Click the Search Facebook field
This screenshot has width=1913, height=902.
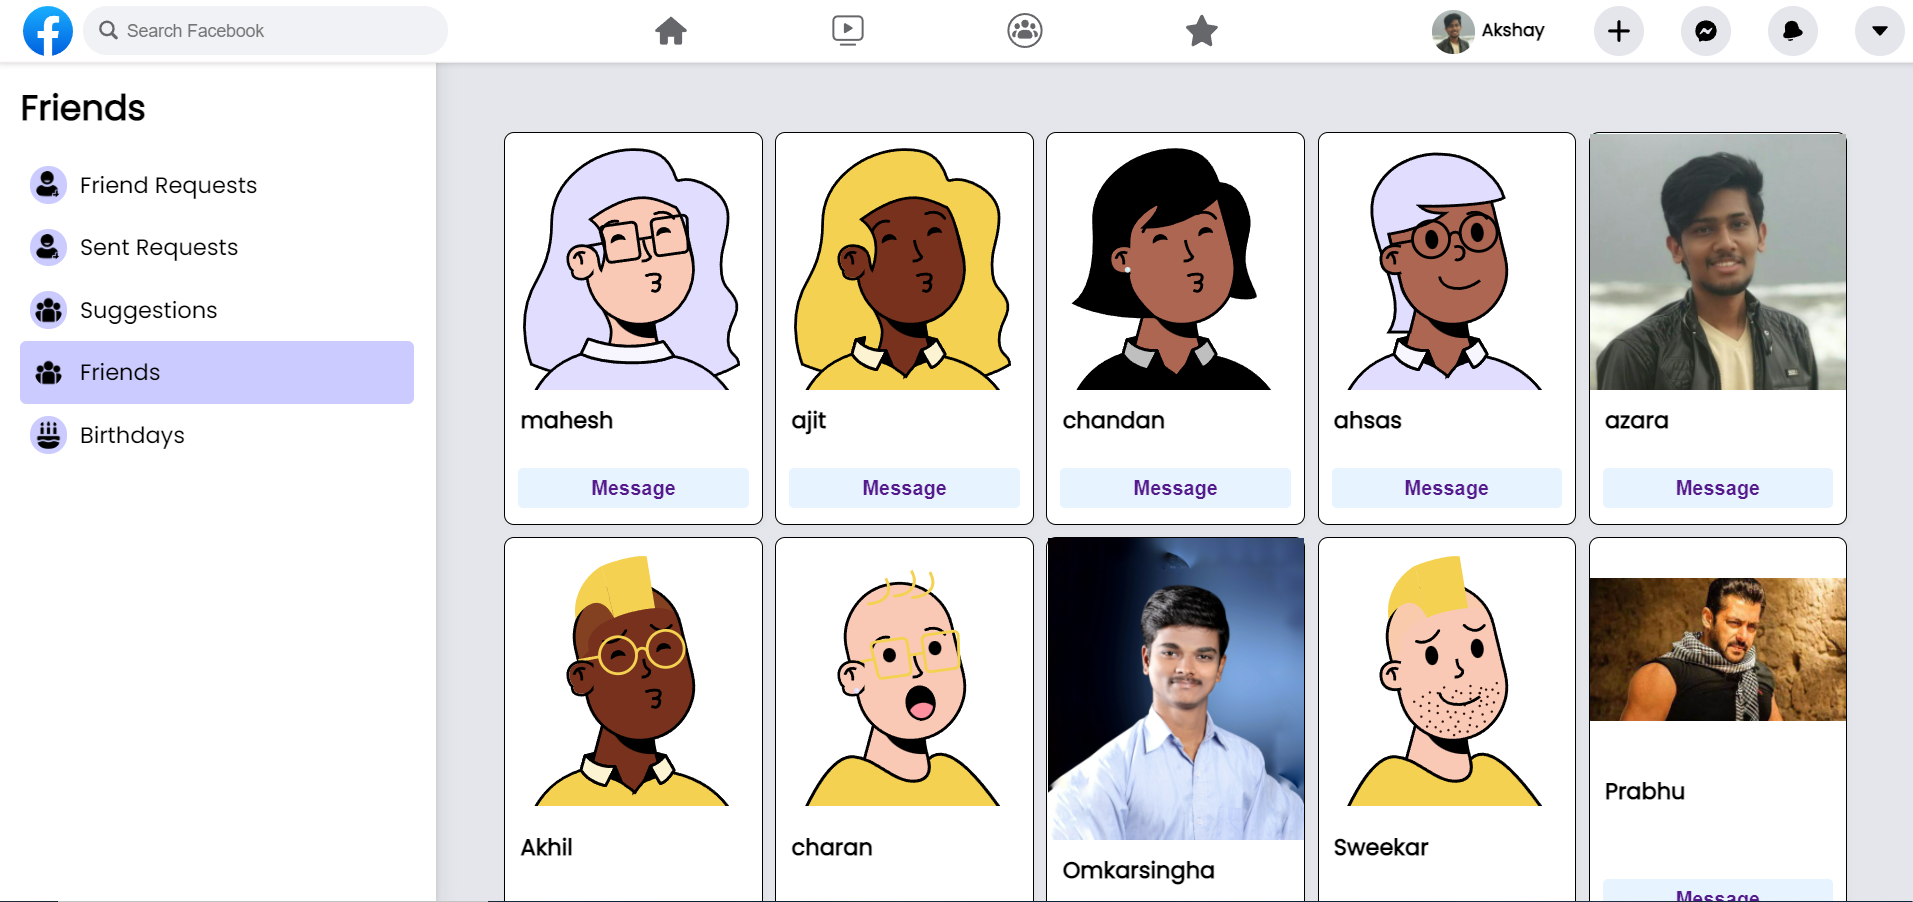266,31
